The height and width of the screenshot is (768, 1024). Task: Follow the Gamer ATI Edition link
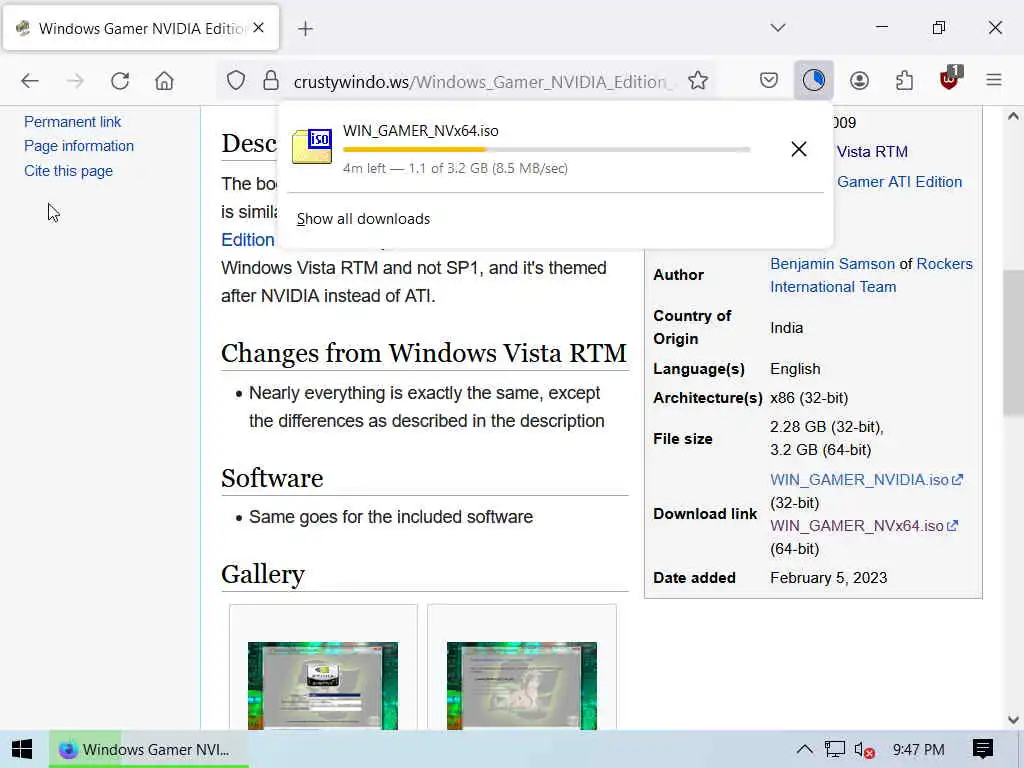[900, 182]
